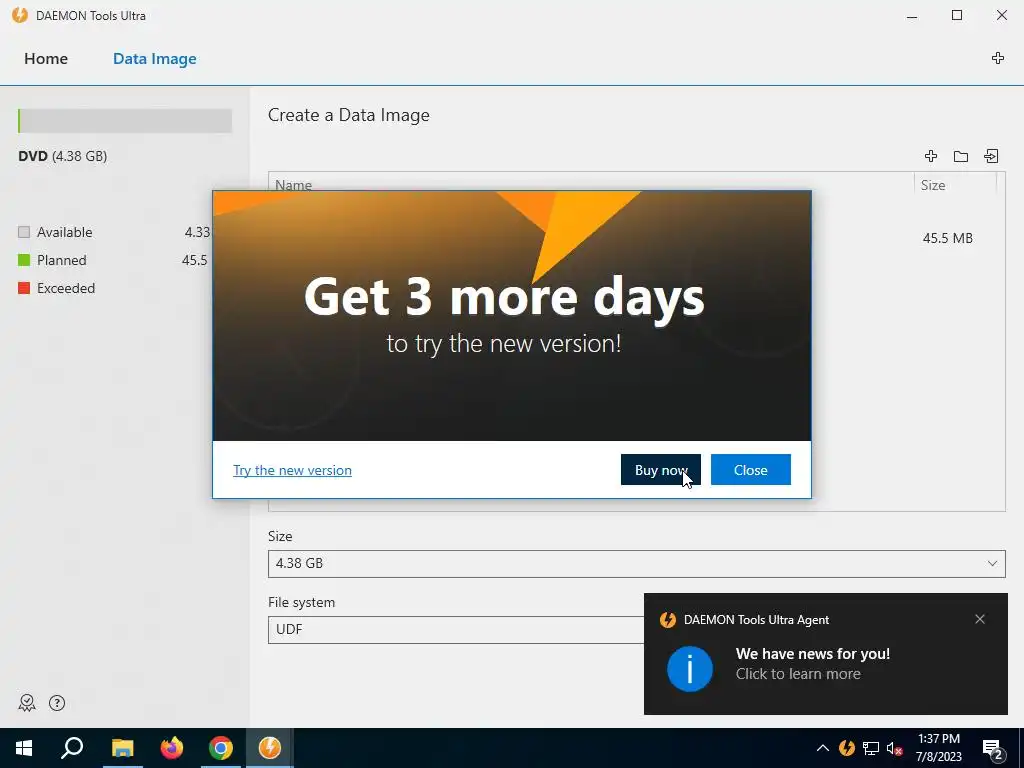Open the network tray icon
This screenshot has width=1024, height=768.
click(x=871, y=748)
